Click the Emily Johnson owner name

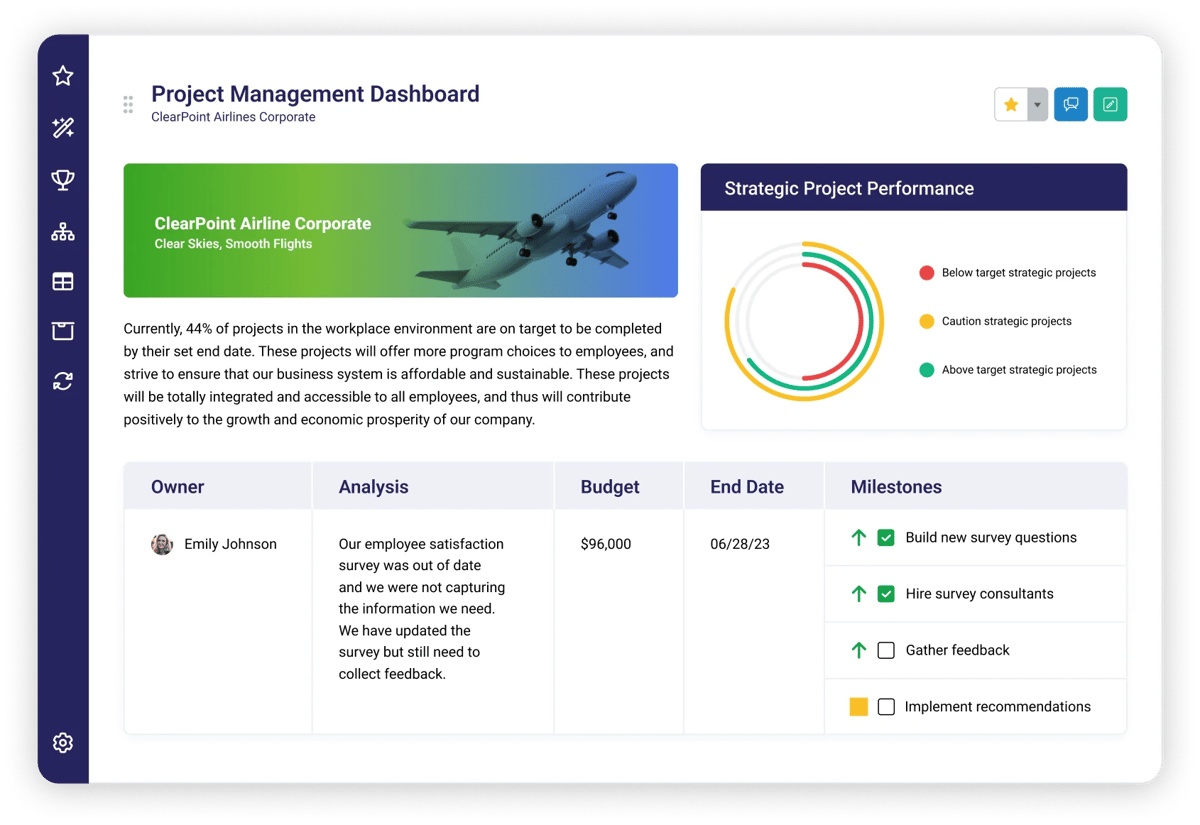230,544
